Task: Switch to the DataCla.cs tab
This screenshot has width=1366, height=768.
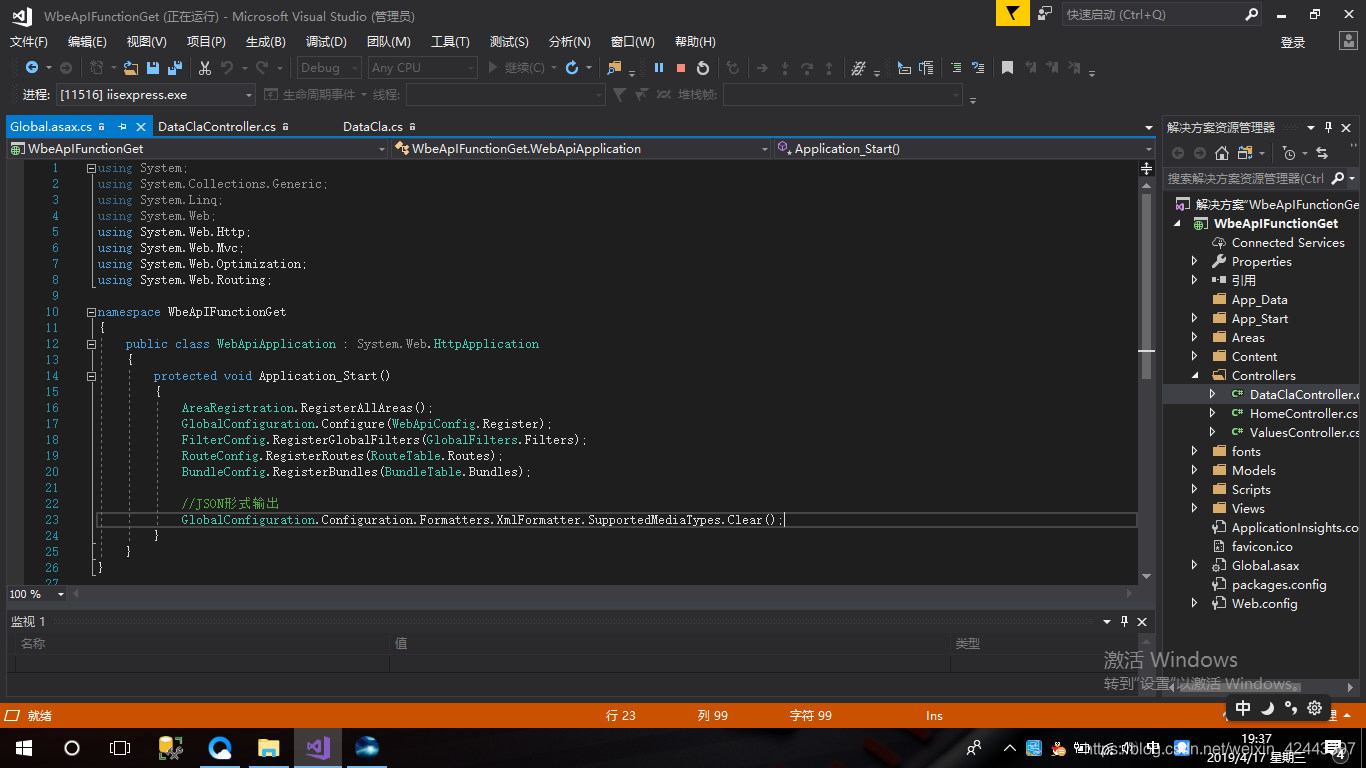Action: tap(373, 127)
